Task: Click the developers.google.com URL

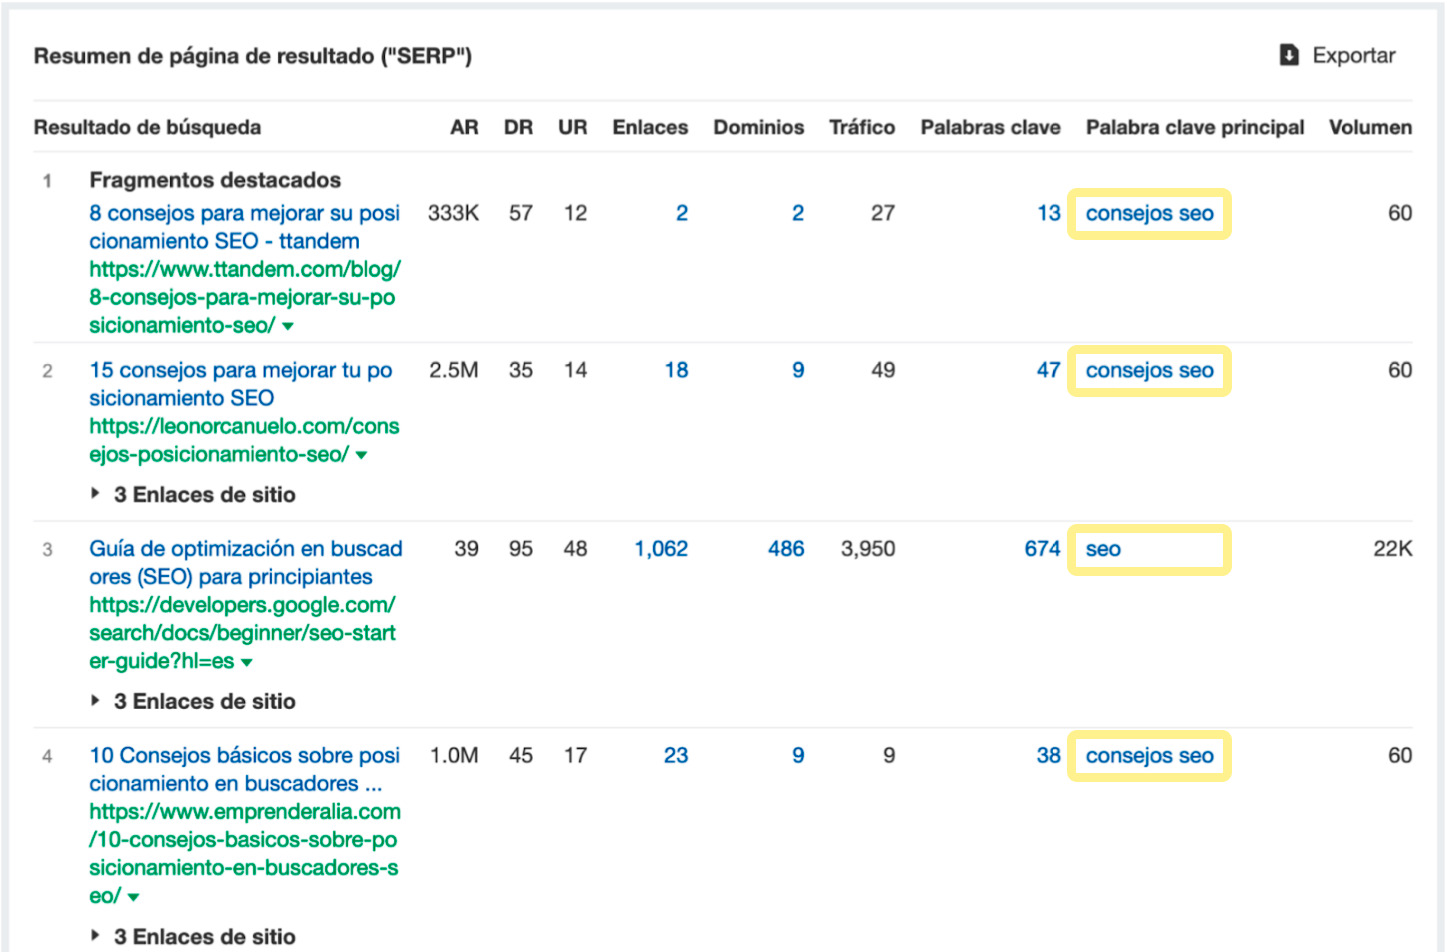Action: (242, 633)
